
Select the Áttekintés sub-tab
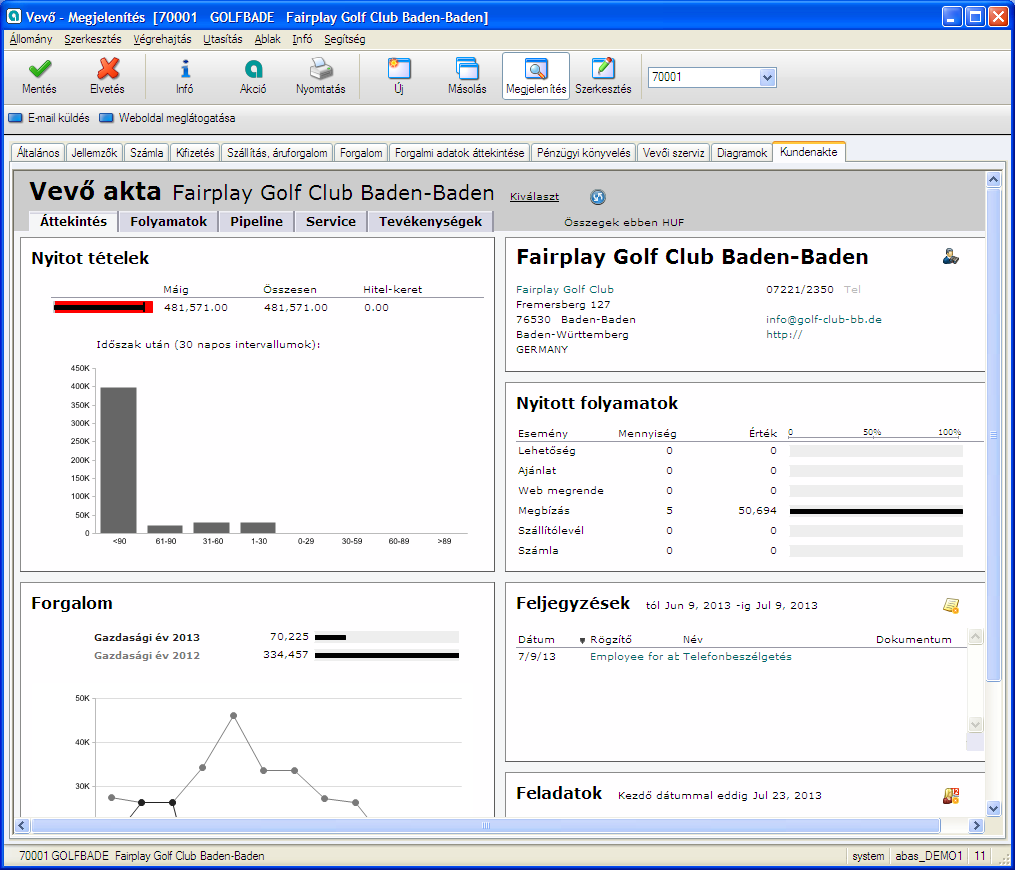[x=73, y=221]
